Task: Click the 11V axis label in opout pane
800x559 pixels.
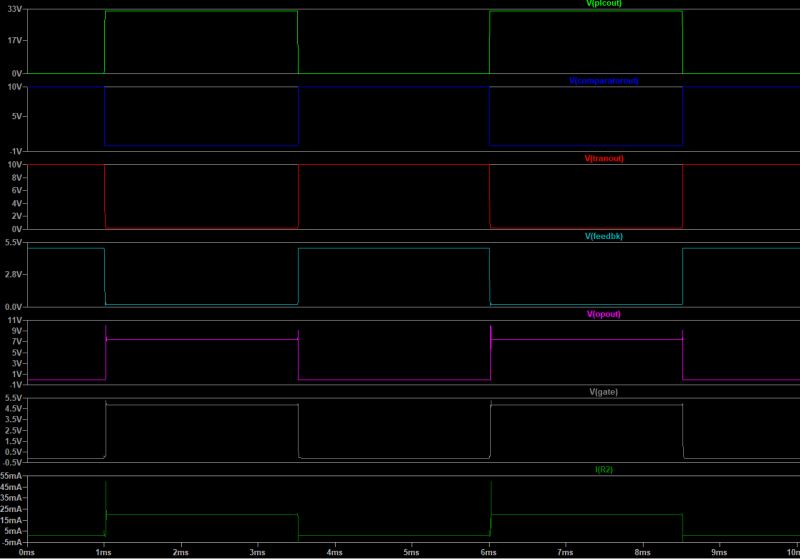Action: [x=15, y=320]
